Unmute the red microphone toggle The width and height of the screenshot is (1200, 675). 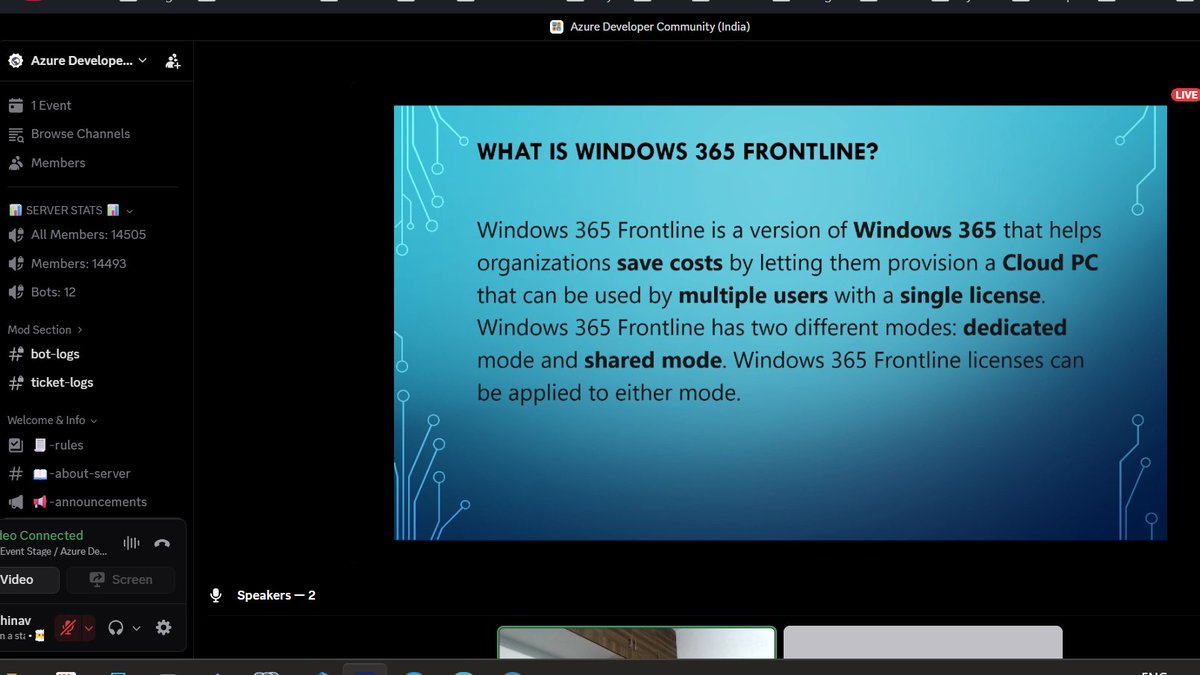[68, 628]
